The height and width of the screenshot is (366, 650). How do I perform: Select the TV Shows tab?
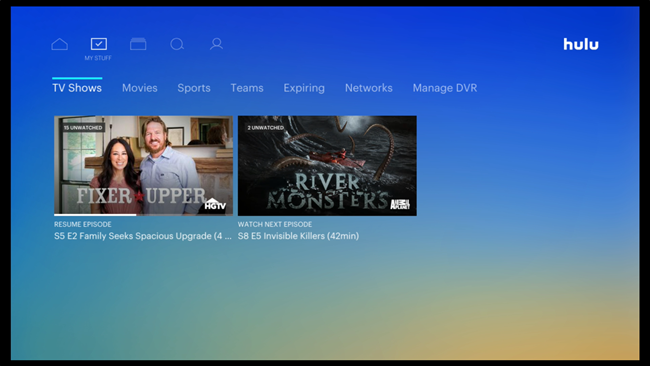(x=77, y=88)
